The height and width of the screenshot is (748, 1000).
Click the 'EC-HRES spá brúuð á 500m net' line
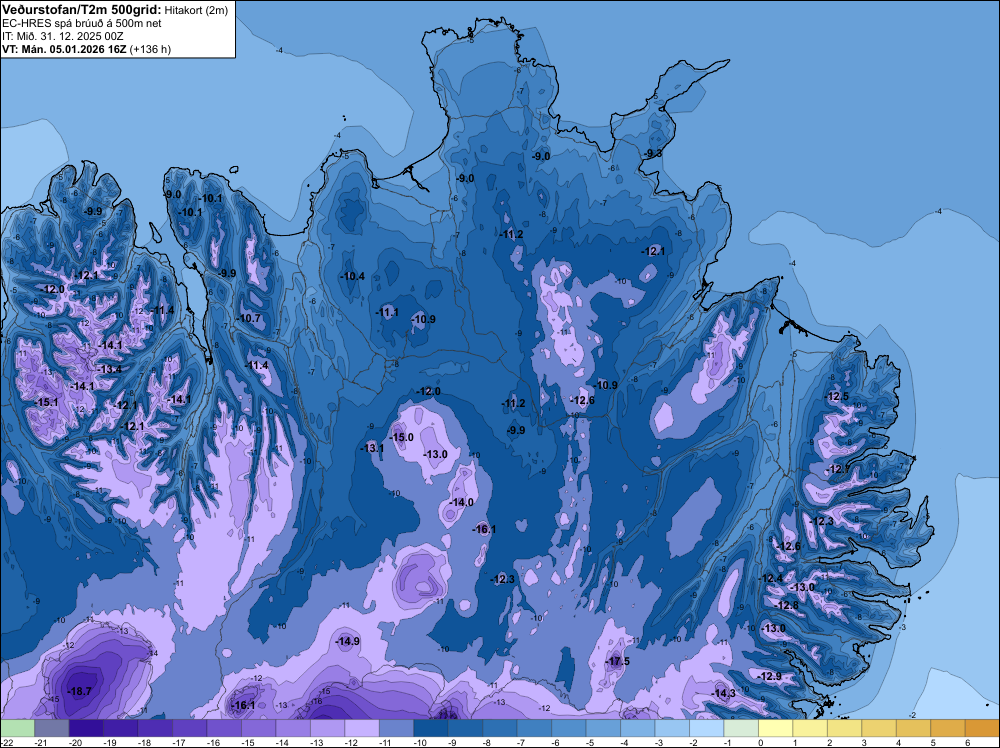[x=82, y=24]
